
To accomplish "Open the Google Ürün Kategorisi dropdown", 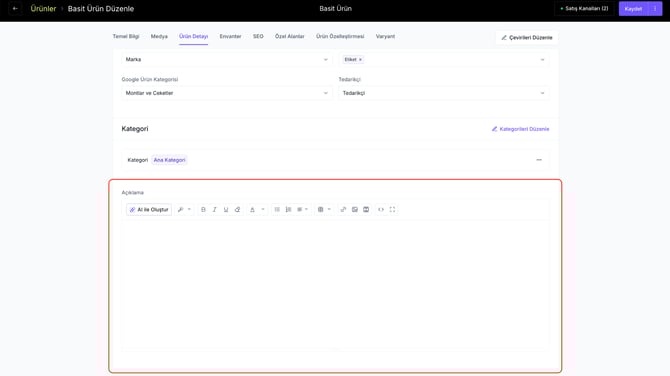I will (226, 93).
